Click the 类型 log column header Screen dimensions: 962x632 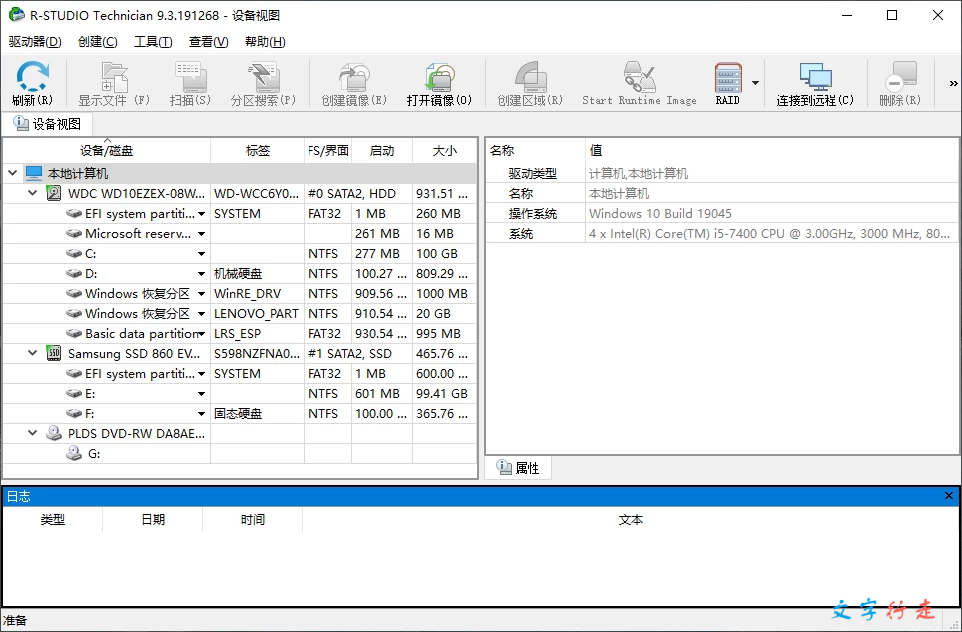[x=53, y=520]
